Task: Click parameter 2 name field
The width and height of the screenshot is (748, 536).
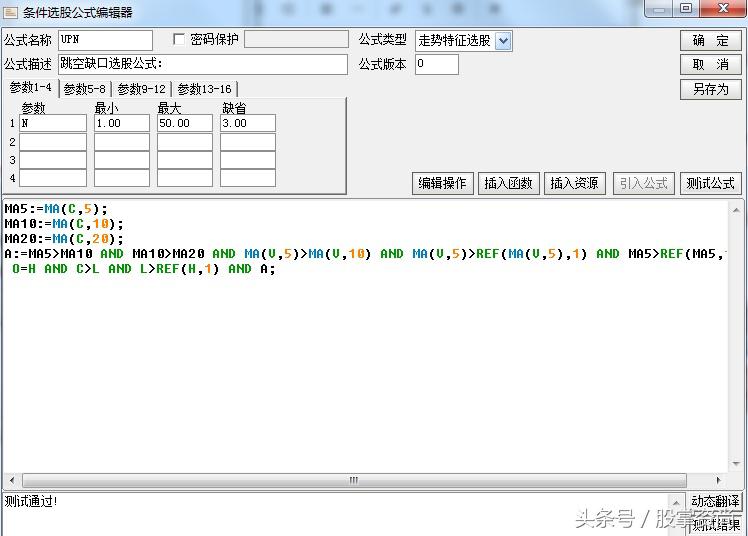Action: click(x=52, y=142)
